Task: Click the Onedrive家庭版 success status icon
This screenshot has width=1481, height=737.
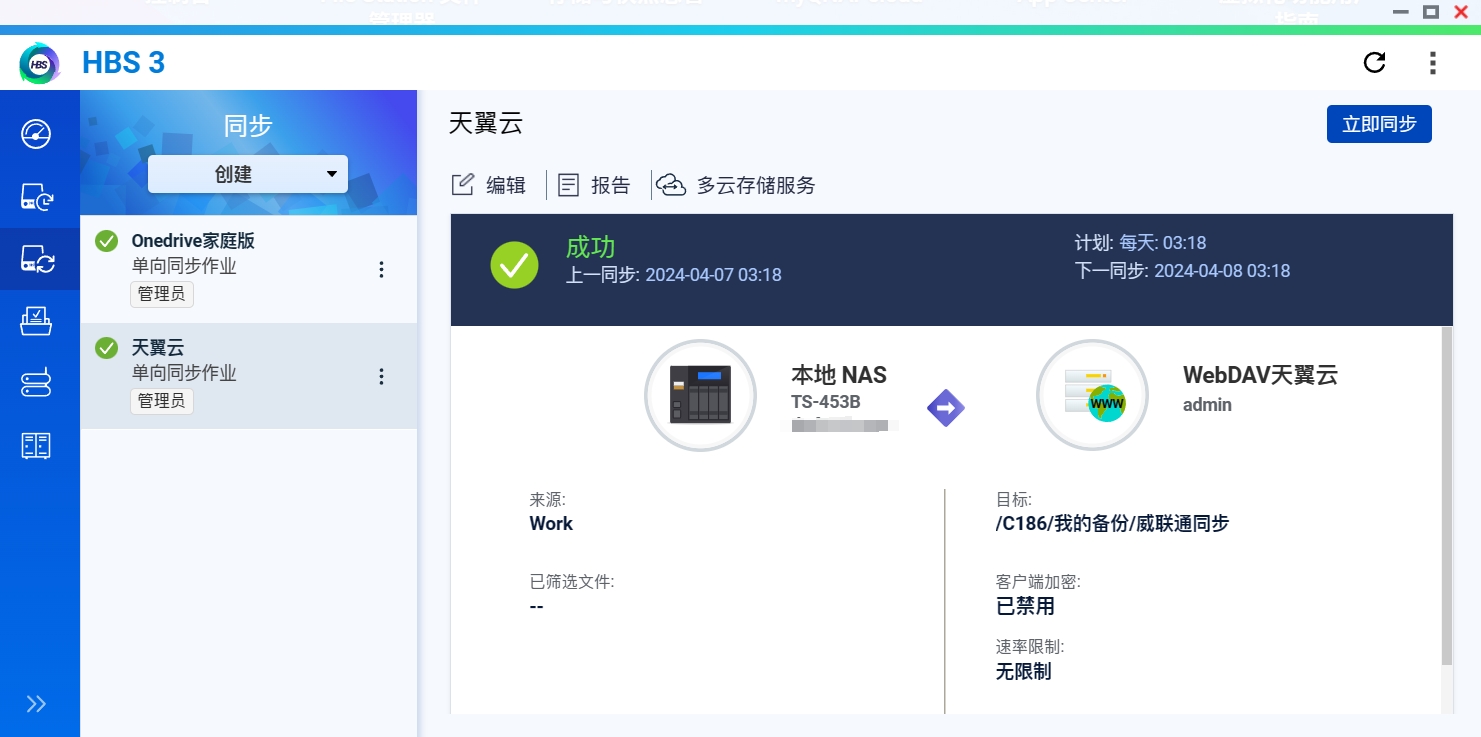Action: pyautogui.click(x=107, y=241)
